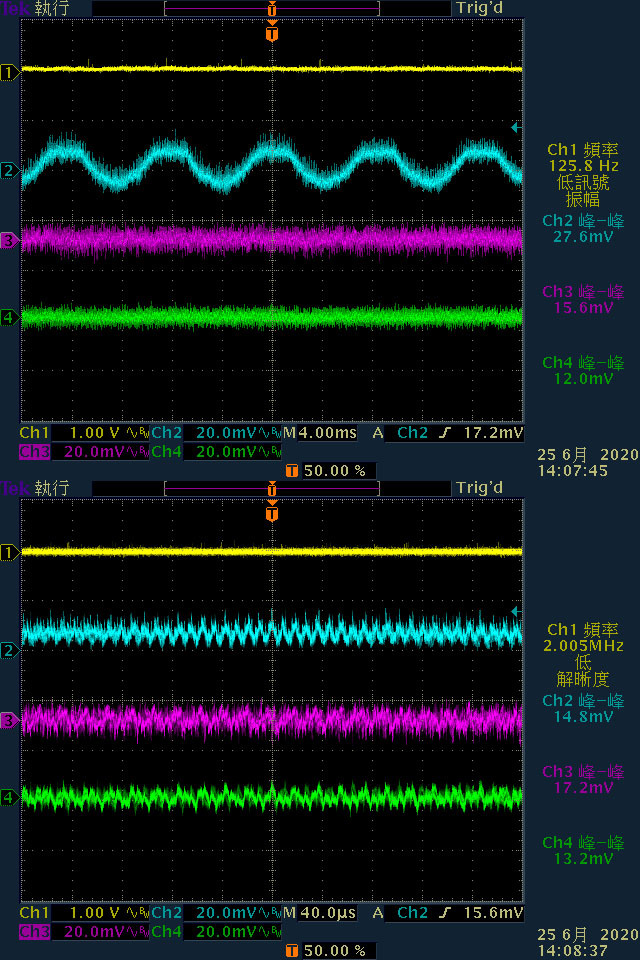Click the Ch2 peak-to-peak value 14.8mV

(584, 717)
